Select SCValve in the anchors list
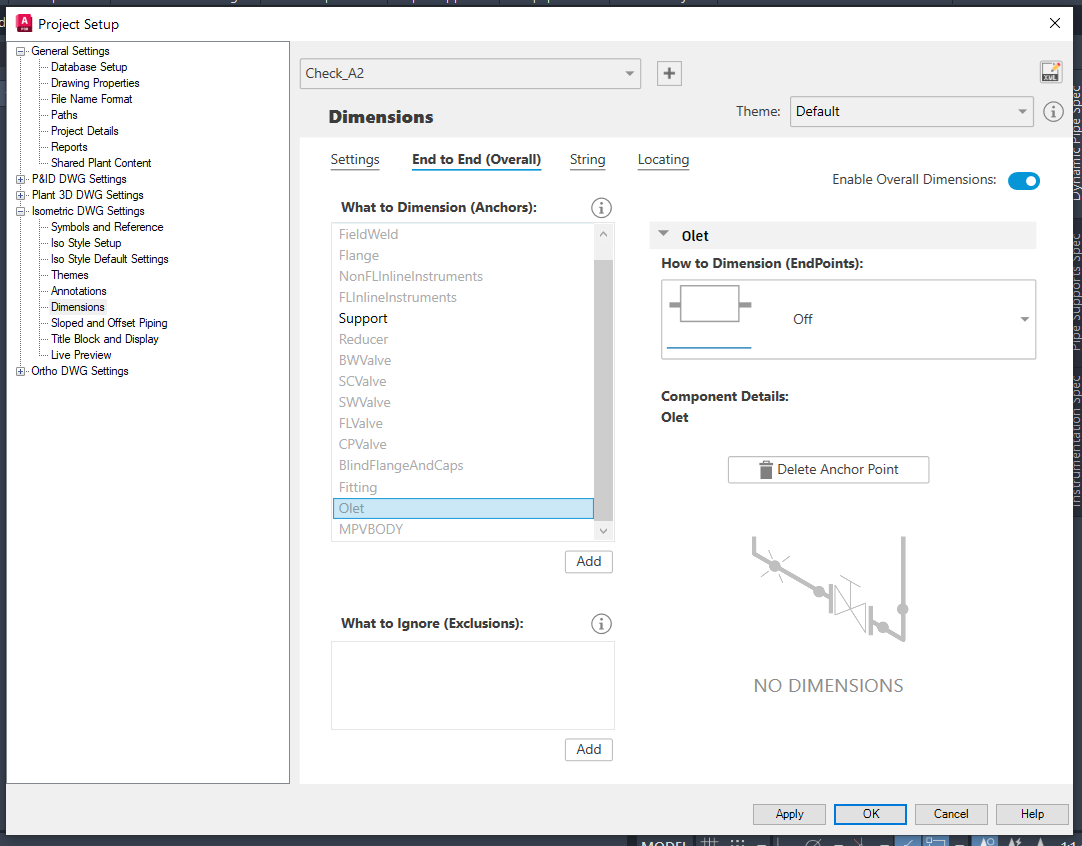The width and height of the screenshot is (1082, 846). (x=462, y=382)
